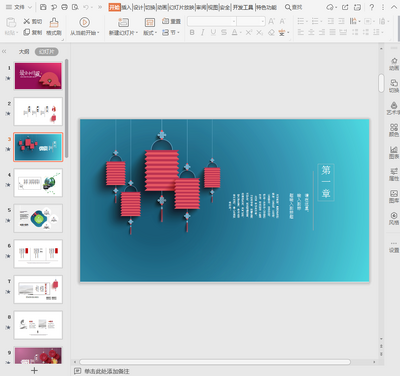Click the Cut (剪切) scissors icon
This screenshot has width=400, height=376.
(27, 21)
